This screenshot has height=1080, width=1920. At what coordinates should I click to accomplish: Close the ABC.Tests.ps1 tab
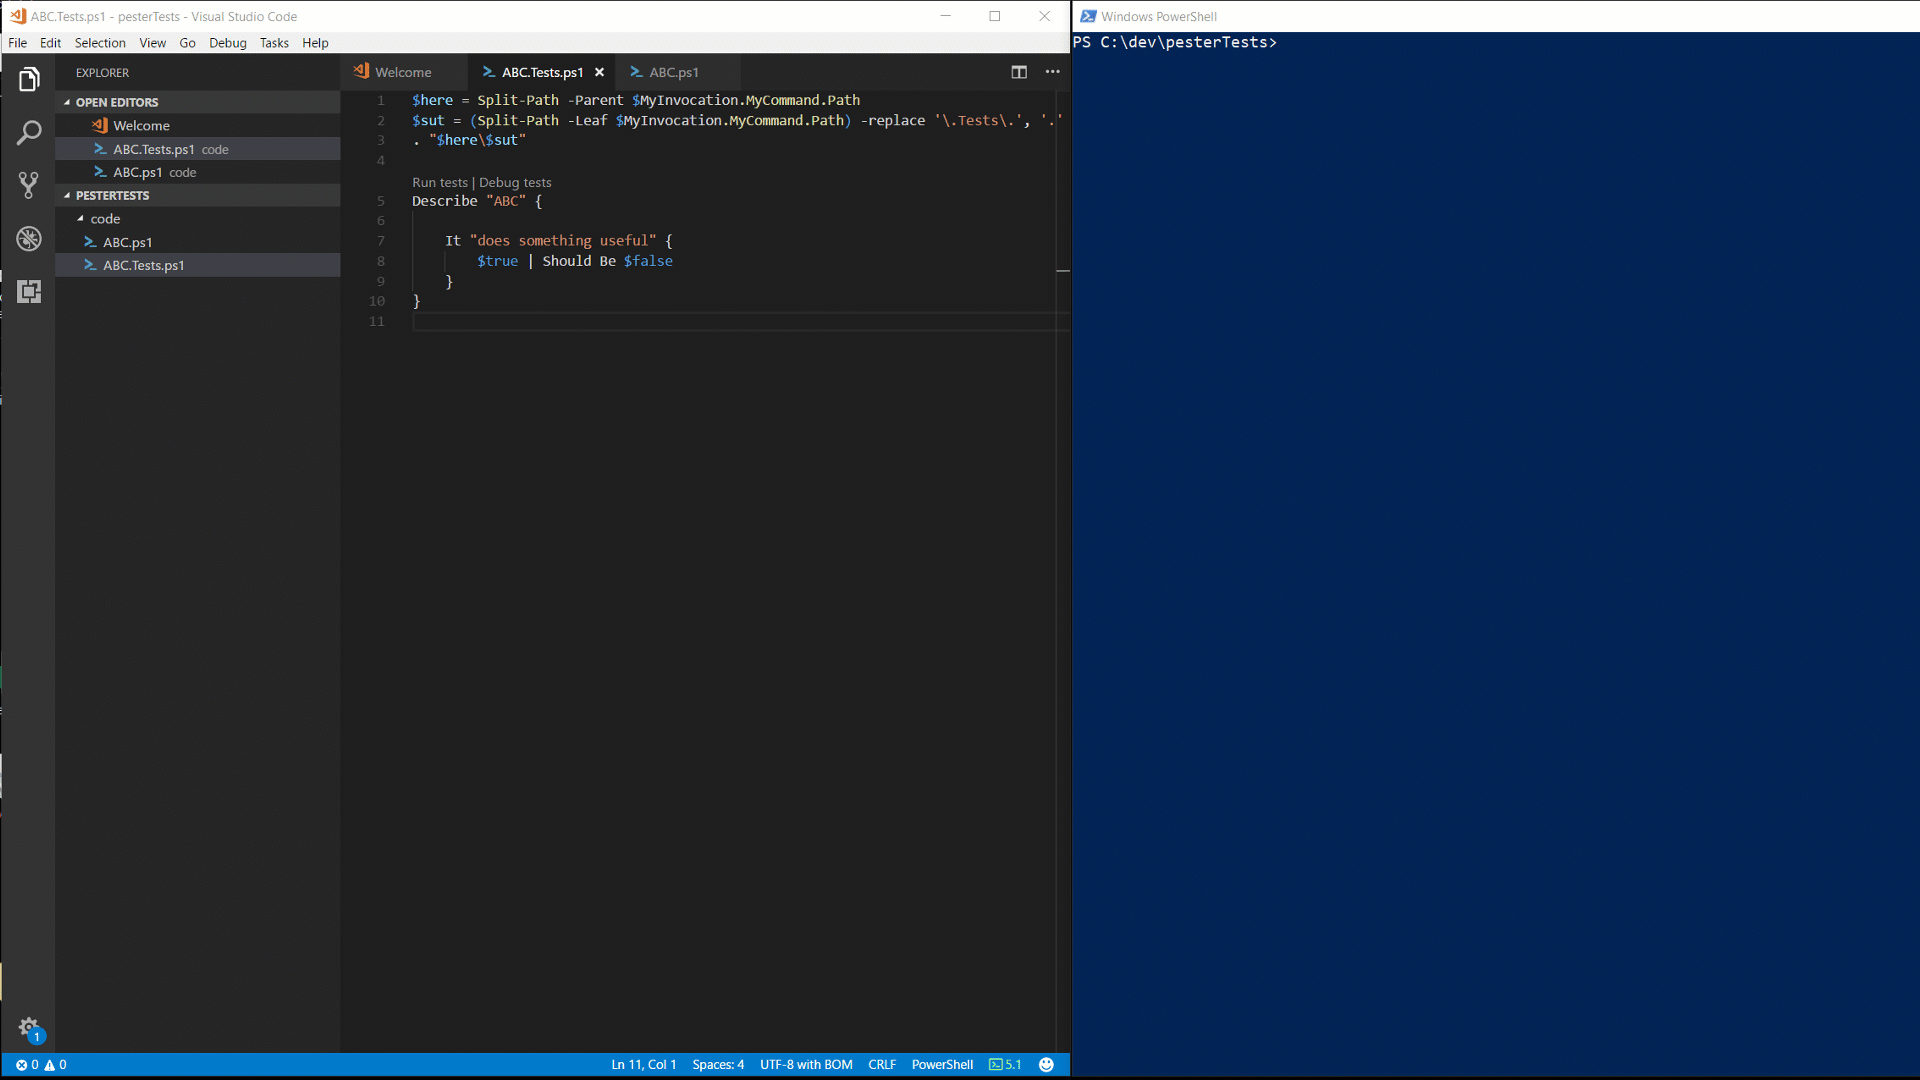(599, 72)
